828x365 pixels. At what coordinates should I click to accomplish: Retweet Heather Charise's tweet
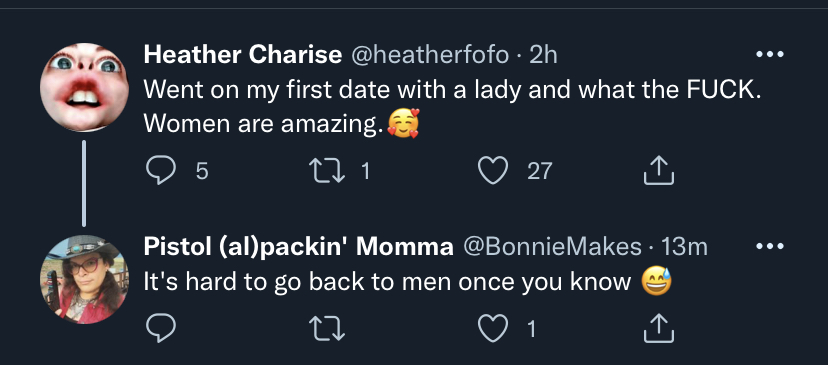(326, 171)
